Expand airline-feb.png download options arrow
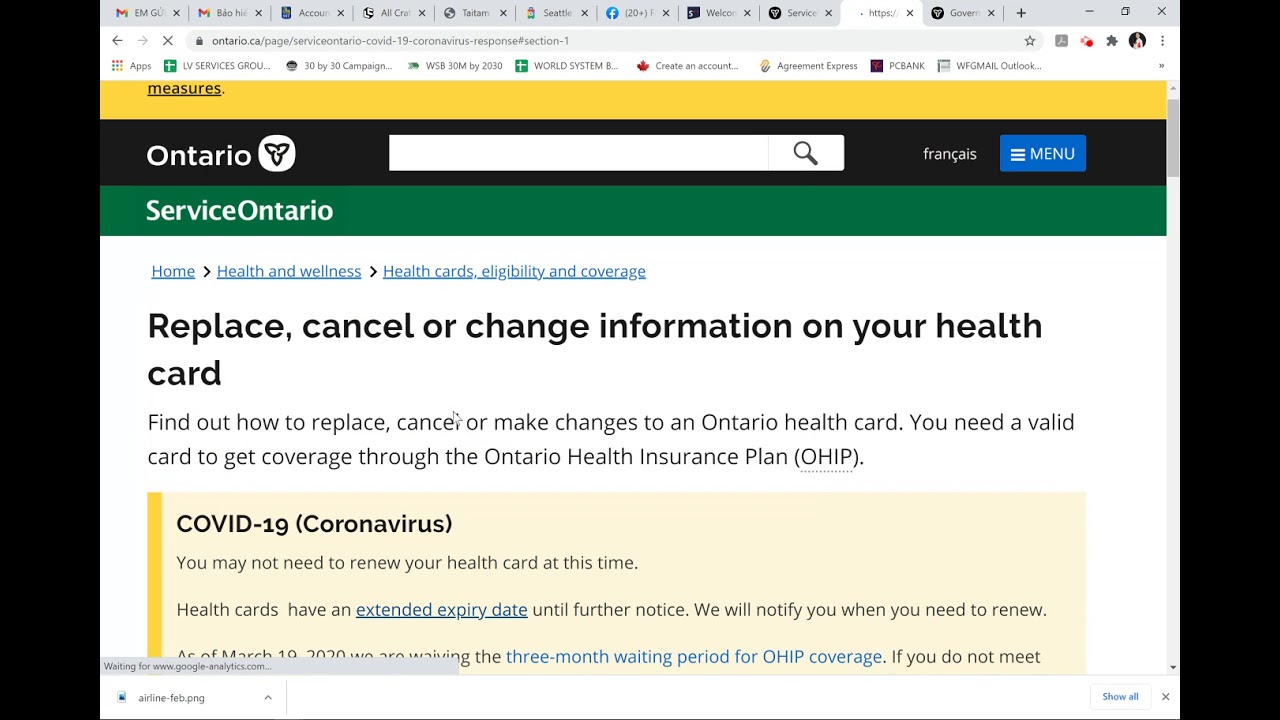The image size is (1280, 720). (x=268, y=697)
